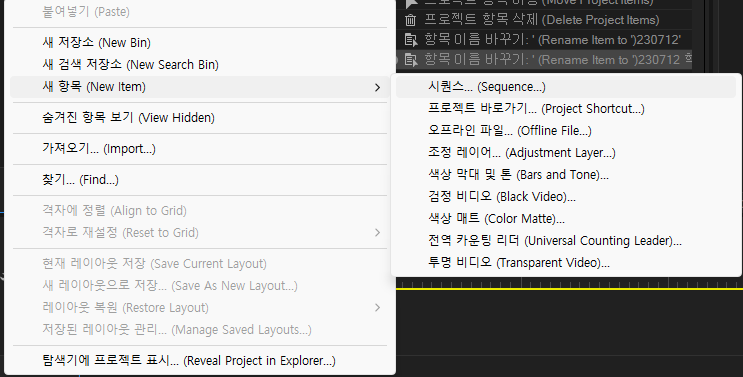This screenshot has height=377, width=743.
Task: Expand the Restore Layout submenu arrow
Action: coord(377,307)
